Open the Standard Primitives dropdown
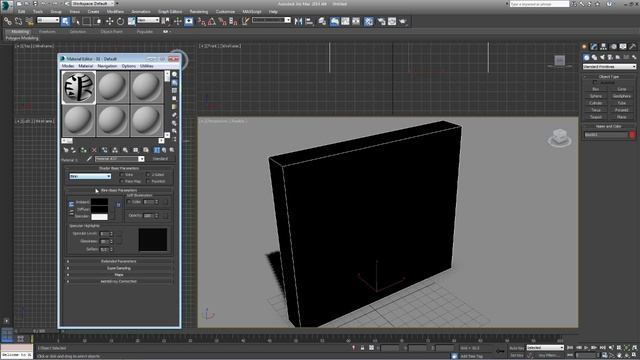Screen dimensions: 640x360 click(609, 67)
